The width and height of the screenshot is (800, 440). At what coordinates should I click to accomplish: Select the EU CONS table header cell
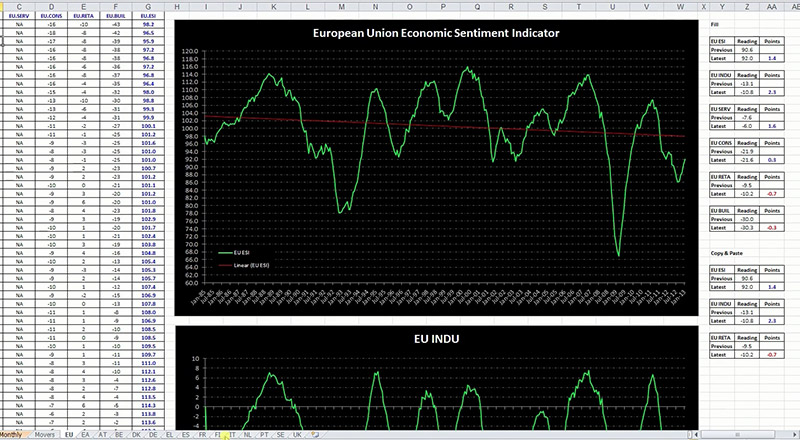[x=721, y=143]
